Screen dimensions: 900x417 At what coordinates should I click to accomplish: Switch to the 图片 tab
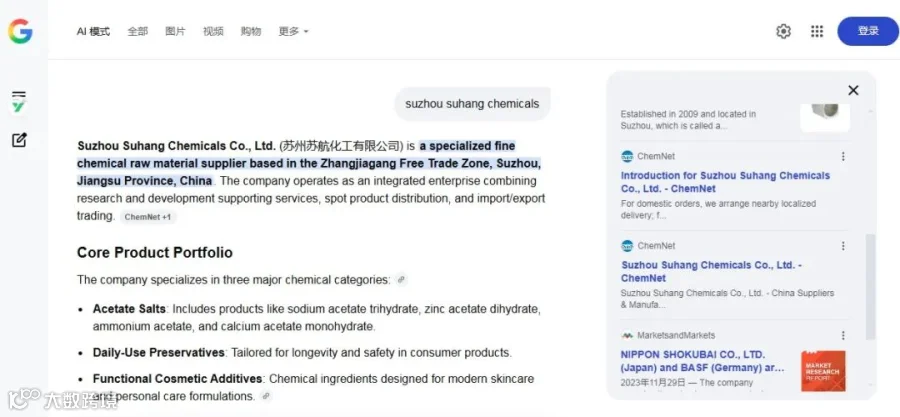coord(175,31)
